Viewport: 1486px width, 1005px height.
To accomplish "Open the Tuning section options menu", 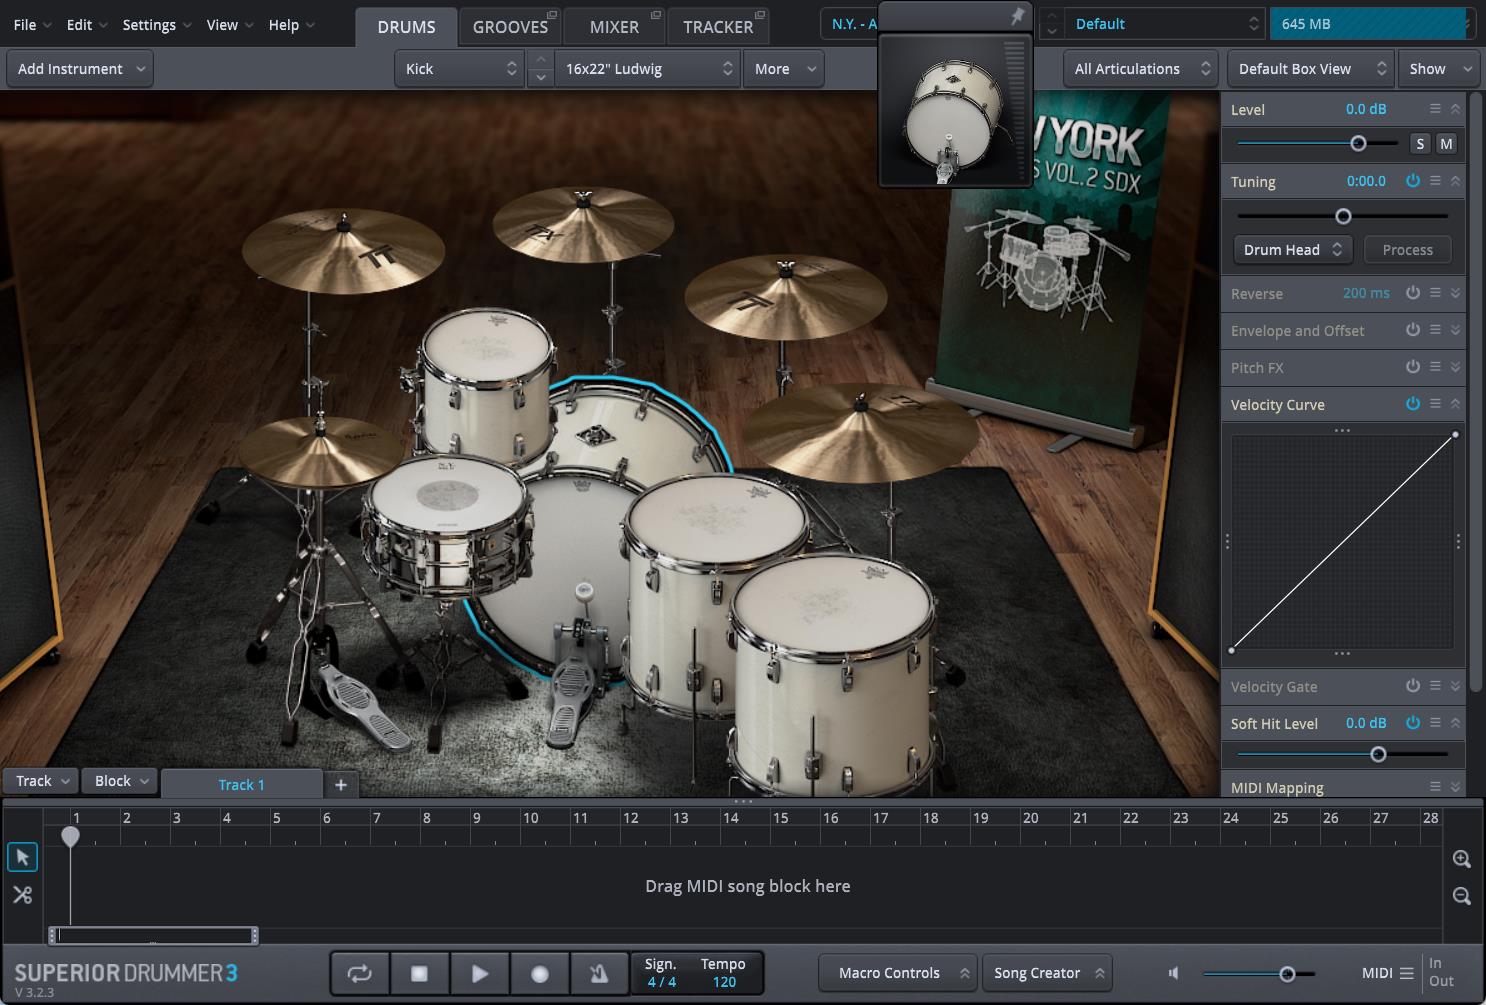I will pyautogui.click(x=1435, y=181).
